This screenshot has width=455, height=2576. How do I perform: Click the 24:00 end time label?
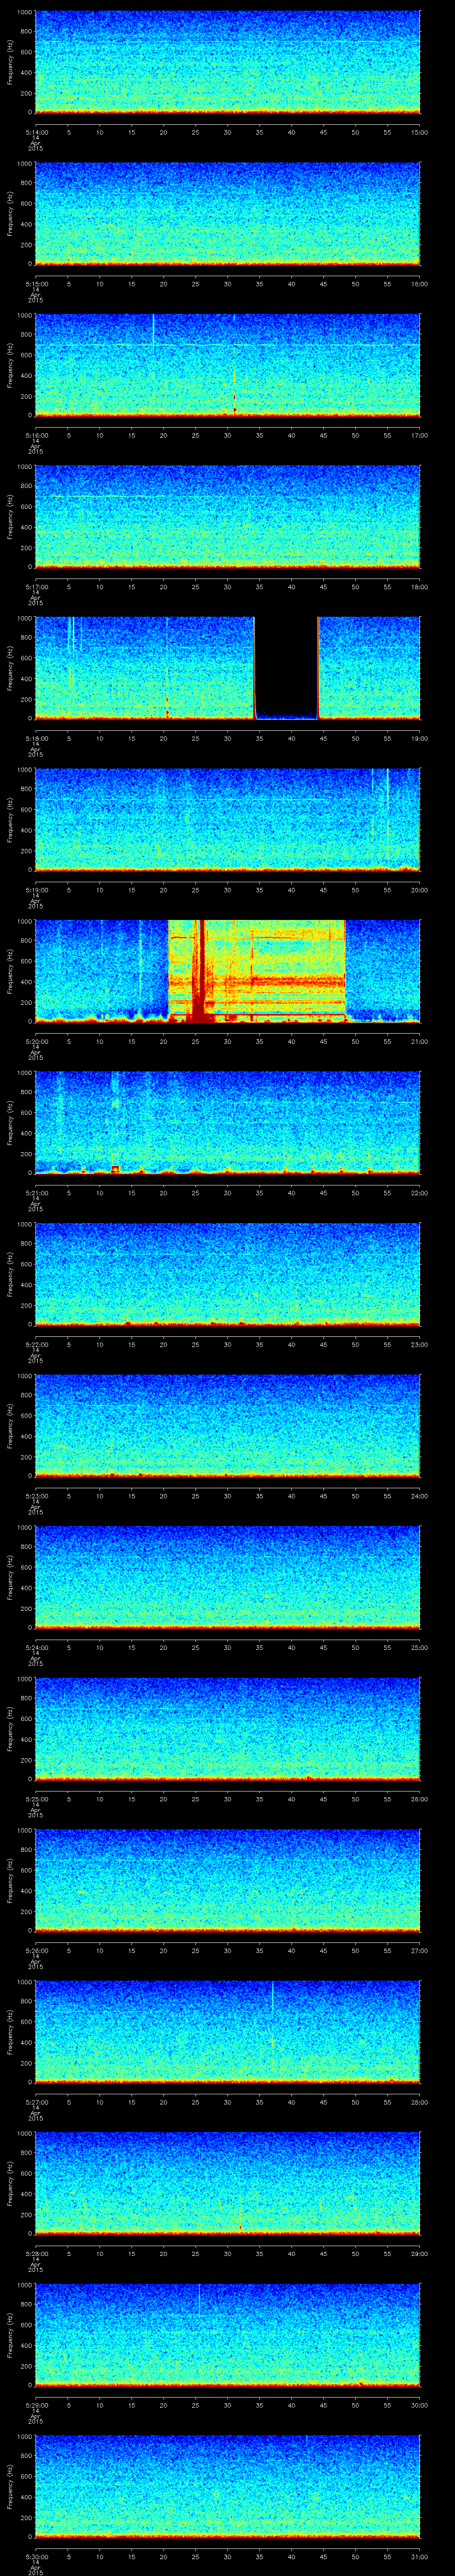click(x=420, y=1496)
